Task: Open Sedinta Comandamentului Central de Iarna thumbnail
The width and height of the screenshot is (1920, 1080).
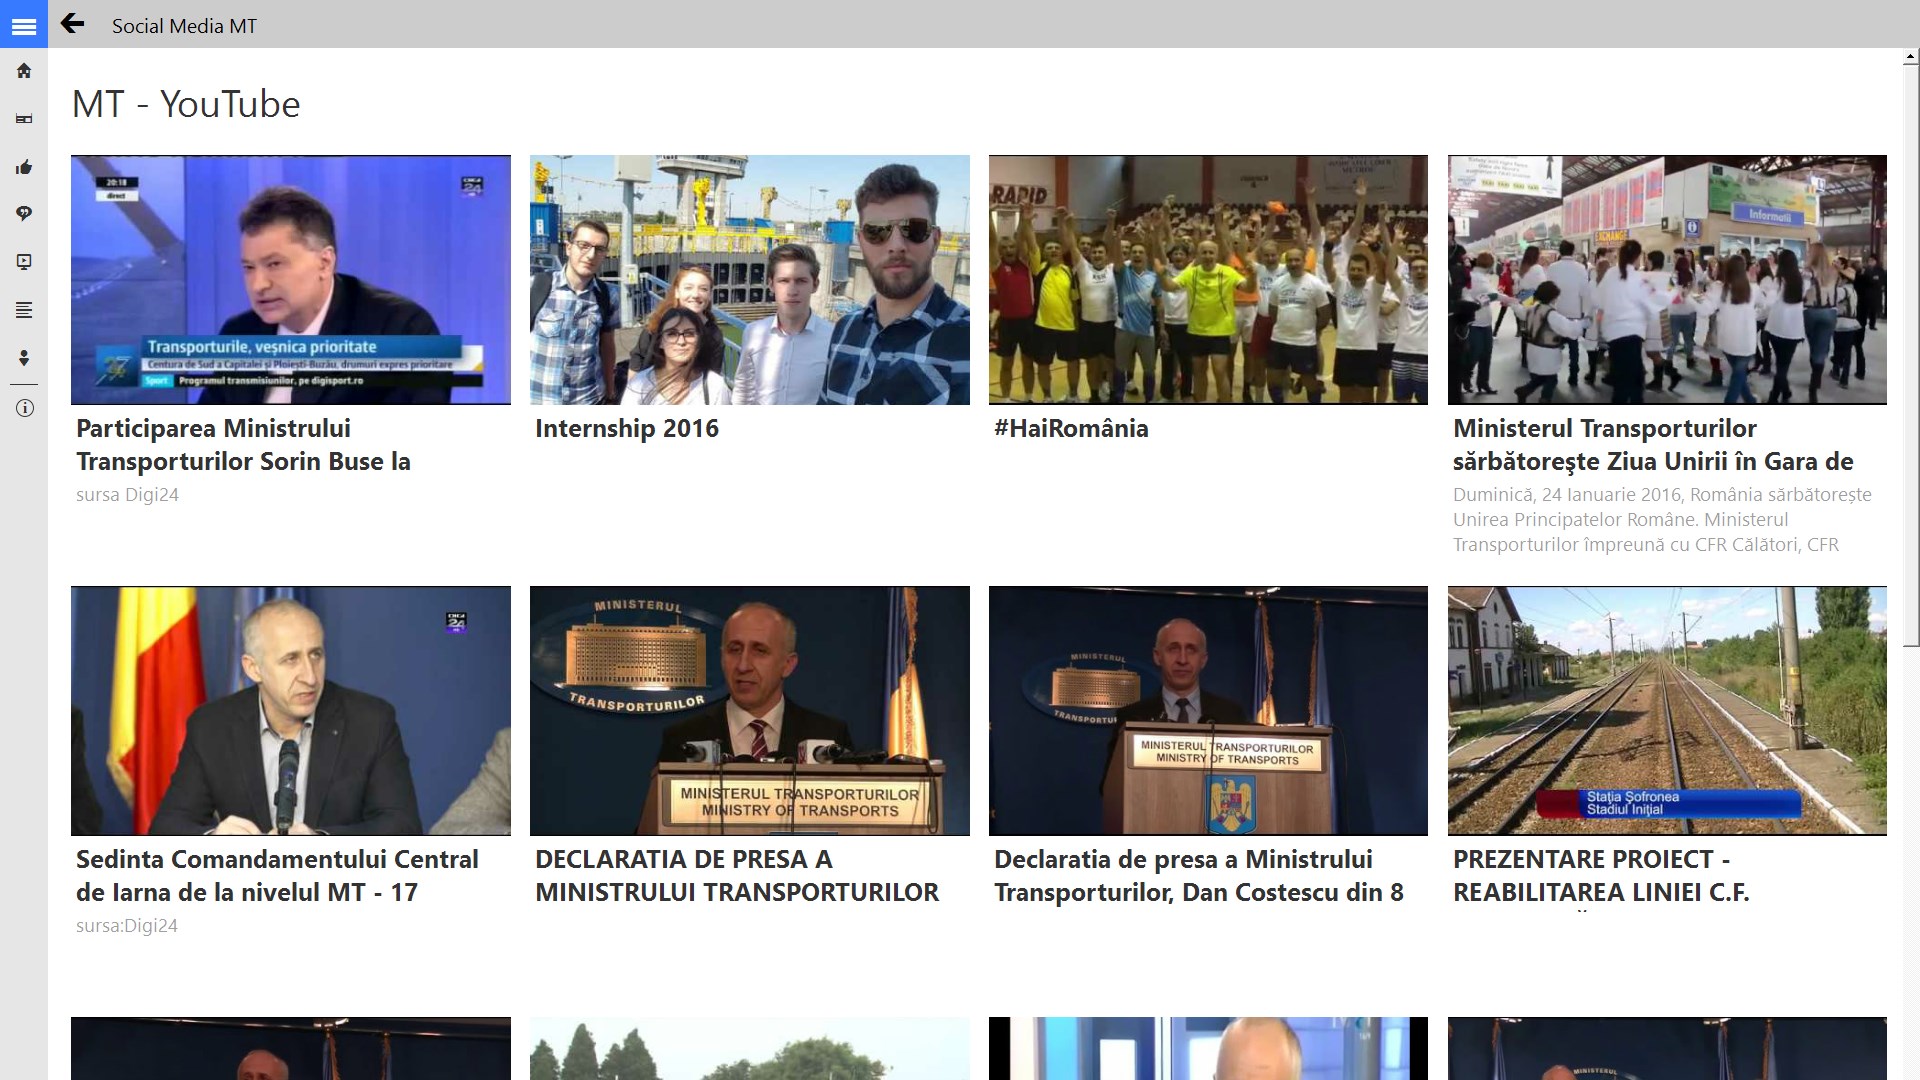Action: pos(290,710)
